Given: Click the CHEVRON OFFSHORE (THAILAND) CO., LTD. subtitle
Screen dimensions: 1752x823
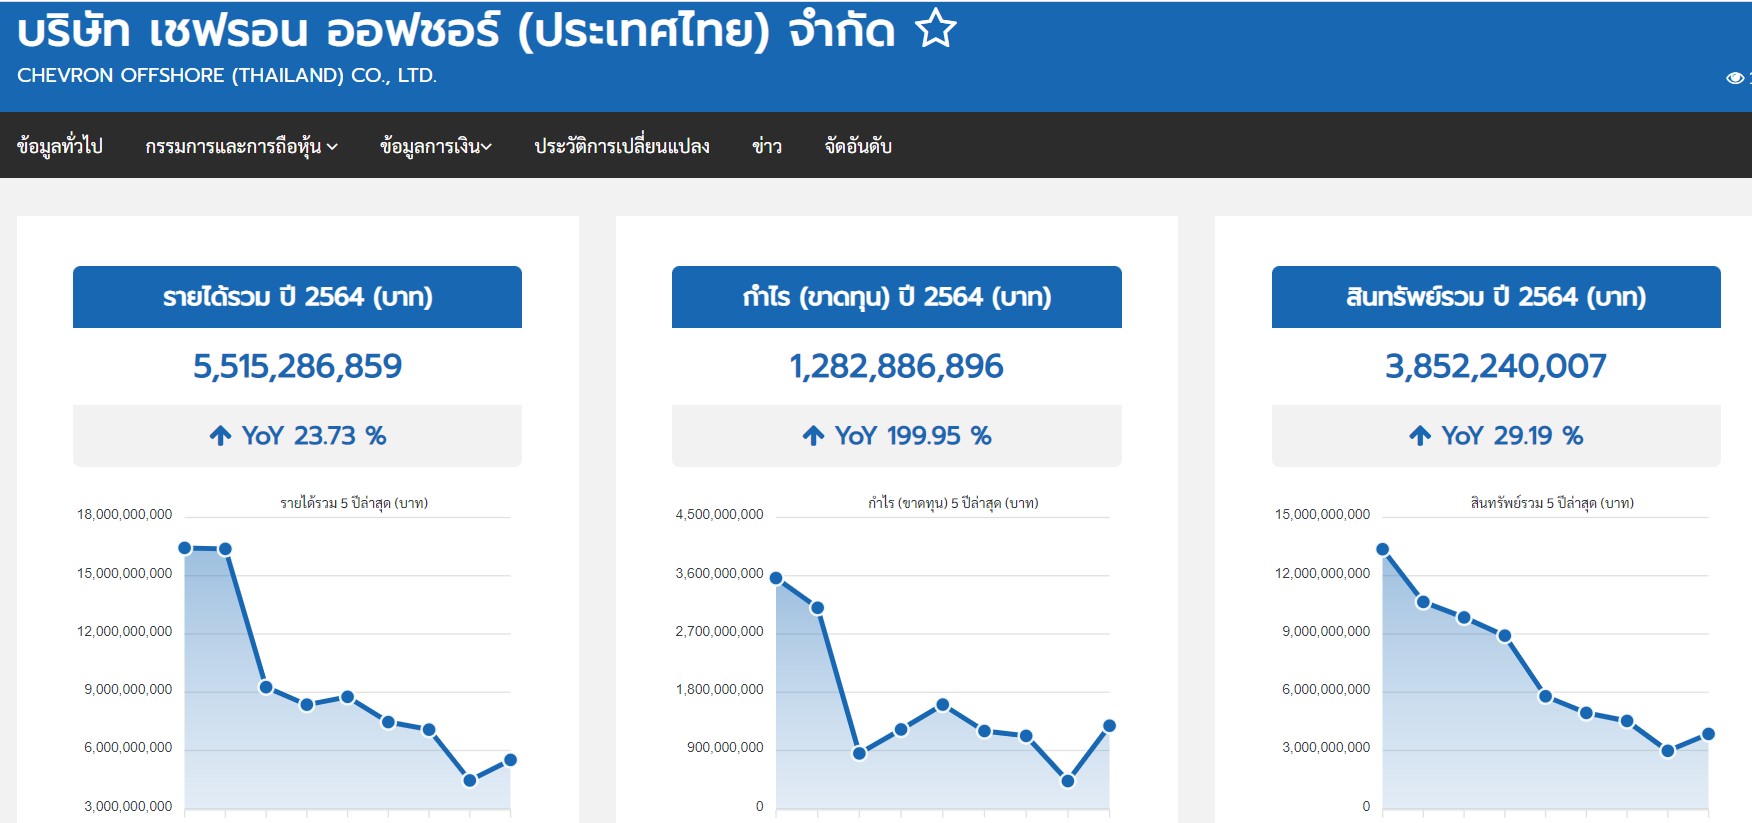Looking at the screenshot, I should point(227,75).
